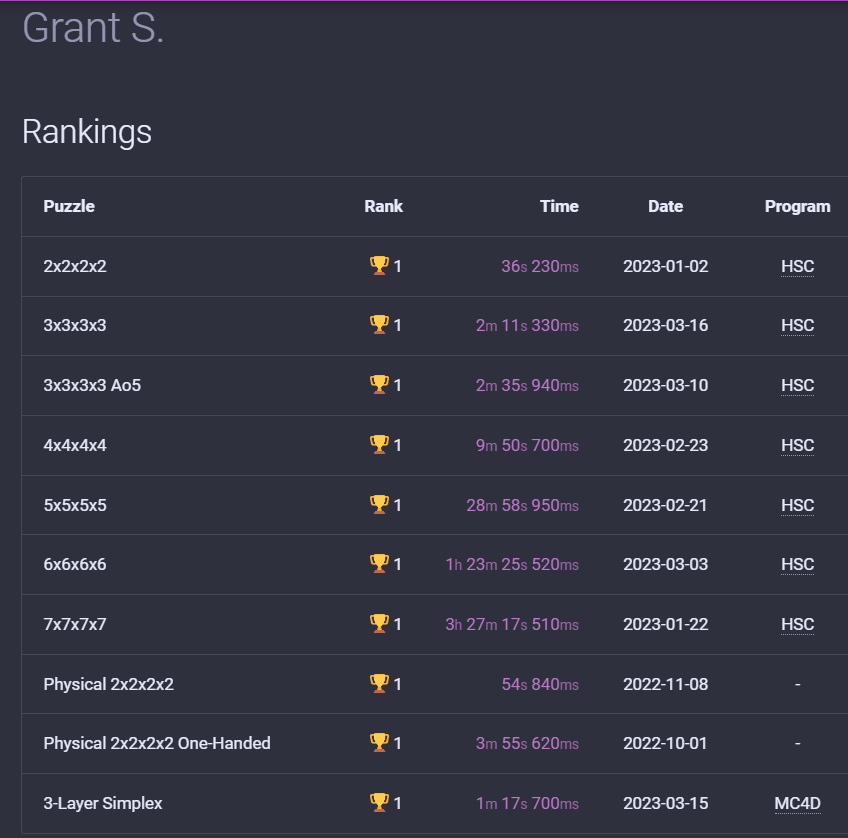Click the date 2023-01-02

[x=665, y=267]
